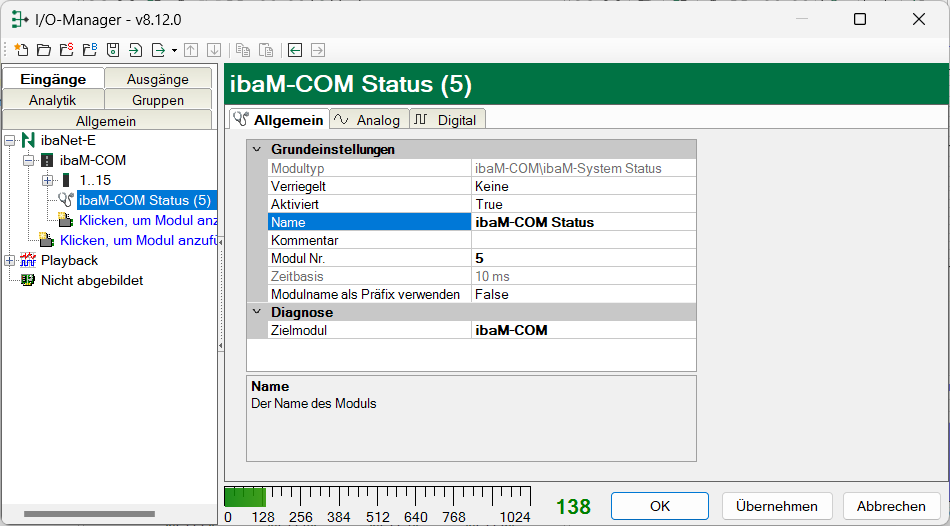Apply changes with Übernehmen button
950x526 pixels.
point(777,506)
